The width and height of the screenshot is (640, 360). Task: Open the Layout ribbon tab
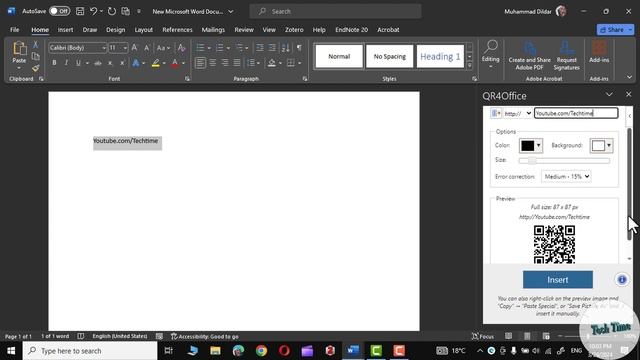[x=144, y=30]
